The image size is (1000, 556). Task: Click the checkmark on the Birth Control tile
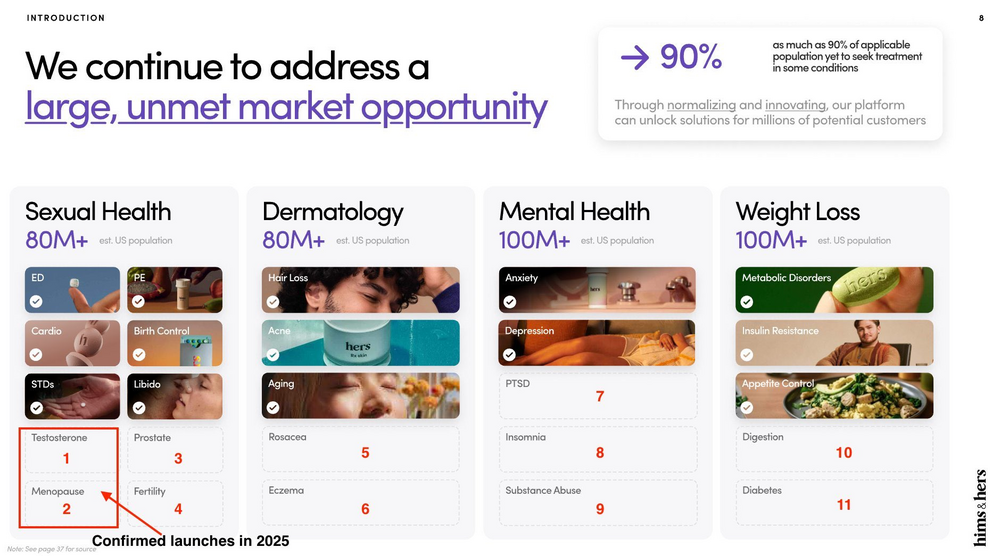[x=139, y=354]
